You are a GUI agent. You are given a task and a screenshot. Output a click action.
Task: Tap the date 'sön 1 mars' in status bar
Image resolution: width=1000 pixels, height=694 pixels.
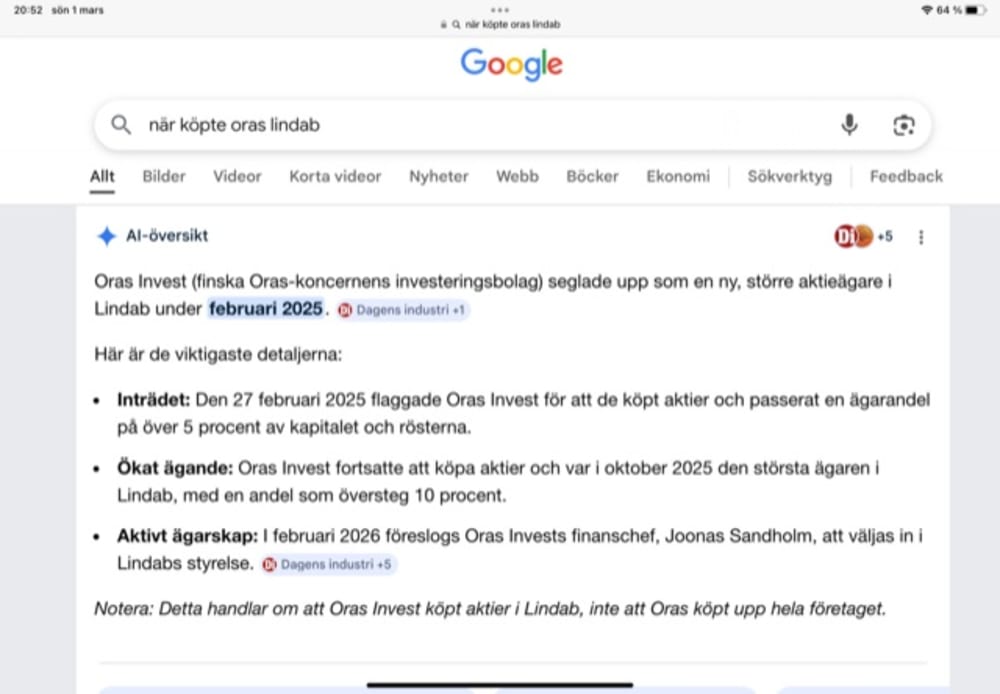78,10
